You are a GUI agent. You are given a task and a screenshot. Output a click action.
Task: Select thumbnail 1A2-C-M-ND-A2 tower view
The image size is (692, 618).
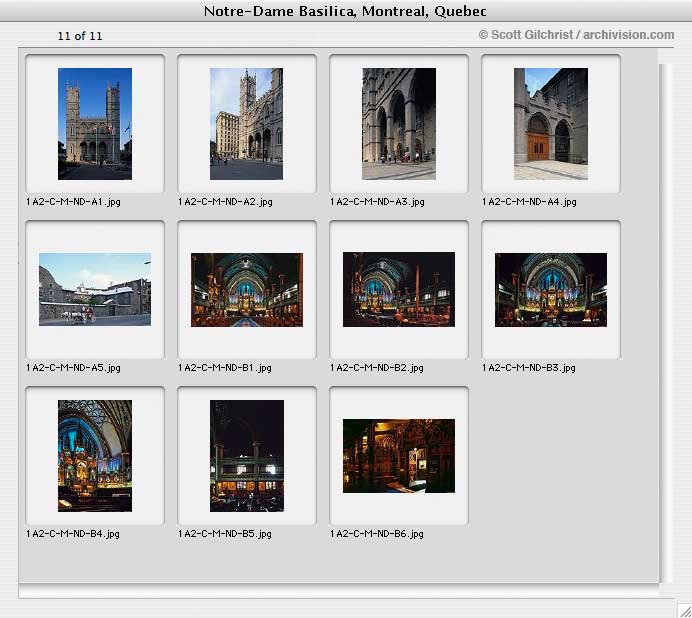[247, 124]
